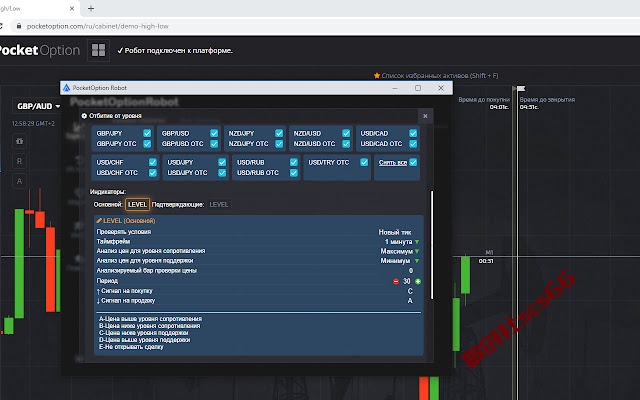
Task: Click the PocketOption Robot window logo icon
Action: (x=67, y=88)
